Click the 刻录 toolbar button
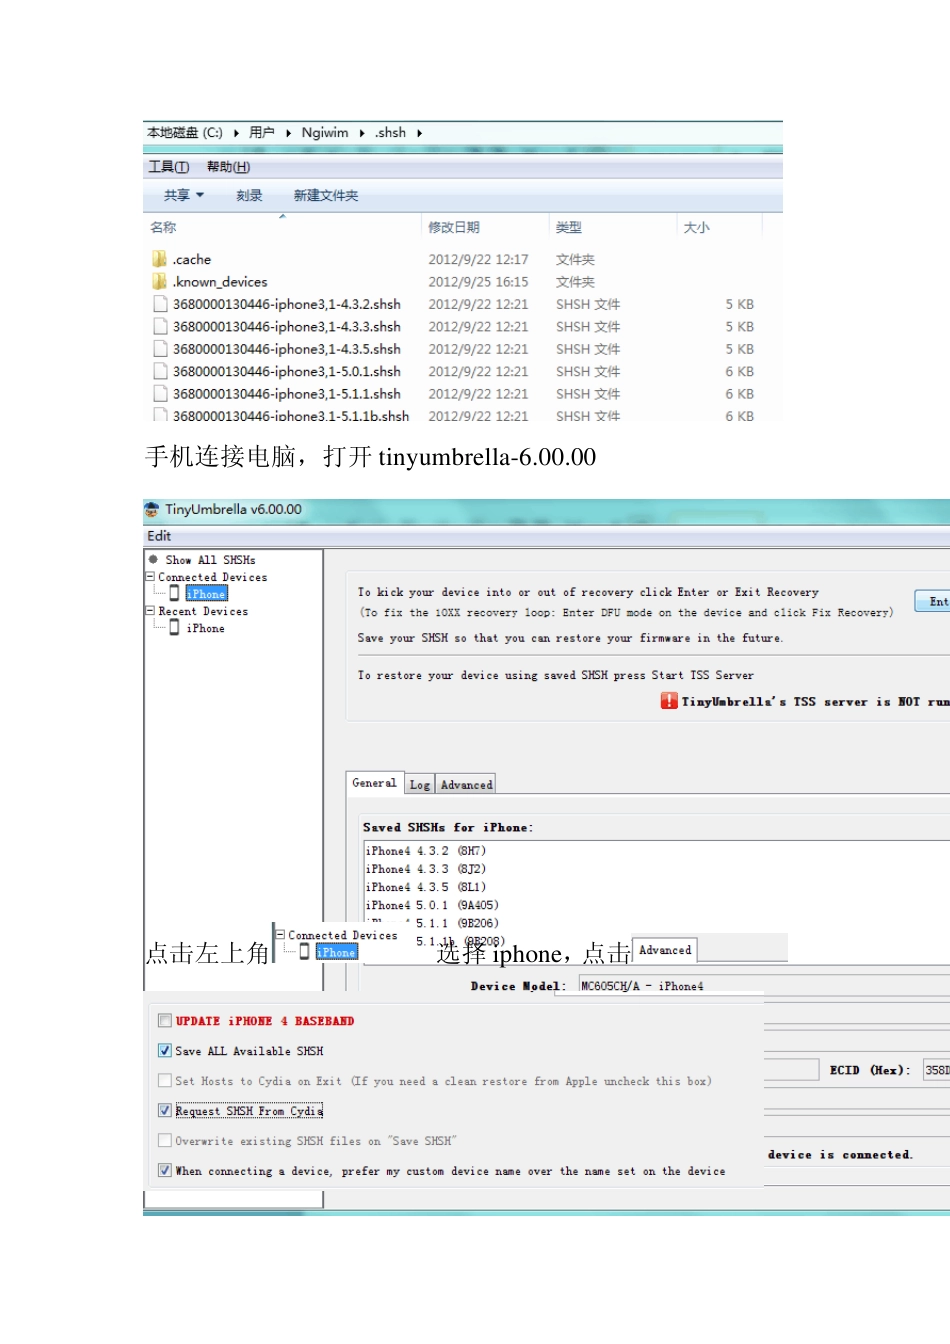 click(249, 195)
